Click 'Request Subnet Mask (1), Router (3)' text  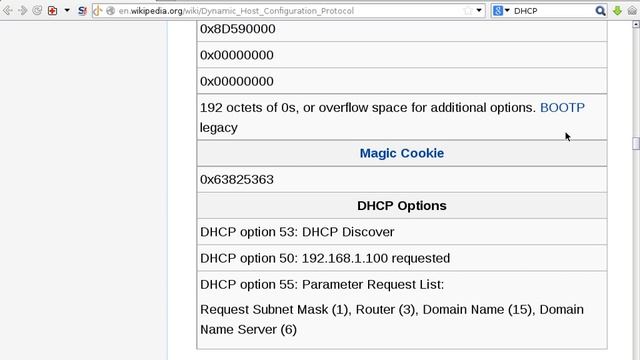tap(308, 310)
